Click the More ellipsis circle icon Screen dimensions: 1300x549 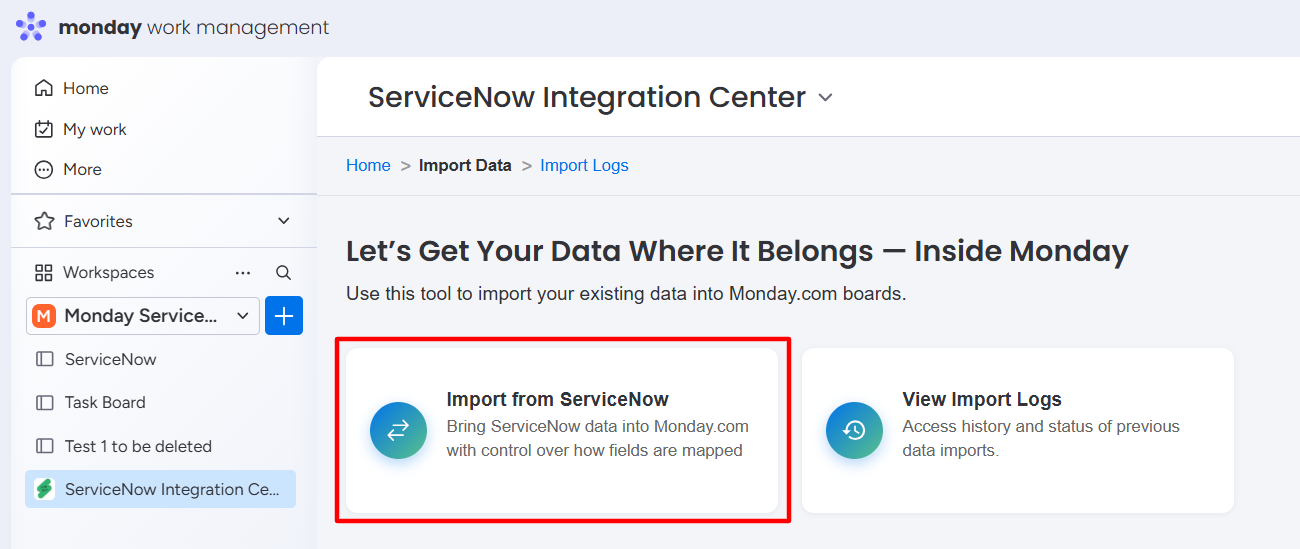(x=44, y=169)
